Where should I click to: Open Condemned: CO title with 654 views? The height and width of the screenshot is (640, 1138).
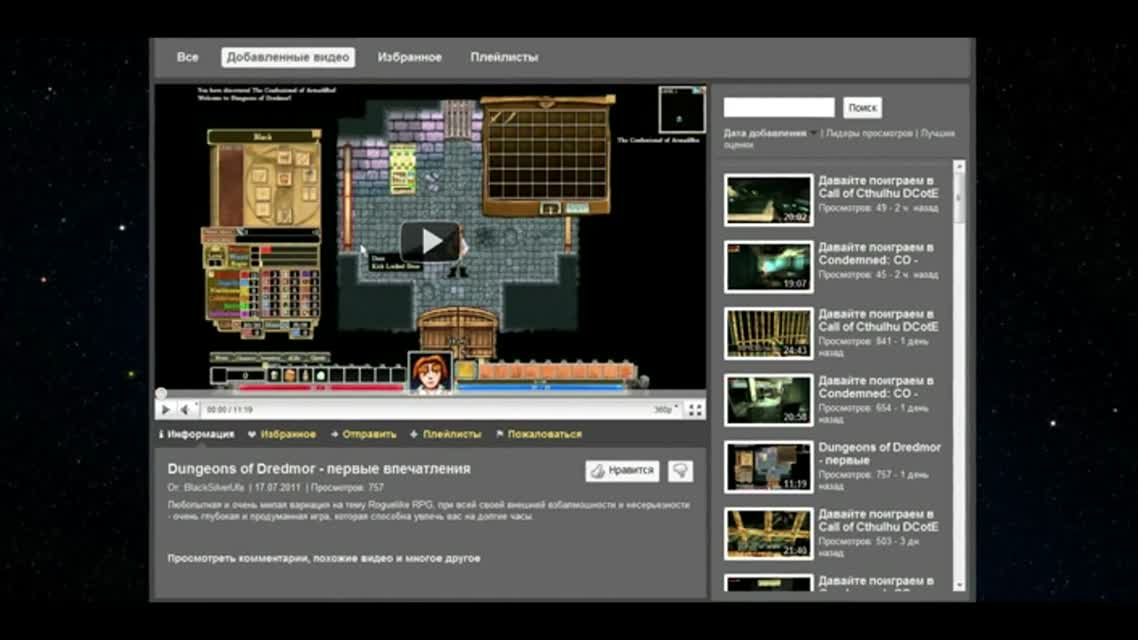(876, 387)
